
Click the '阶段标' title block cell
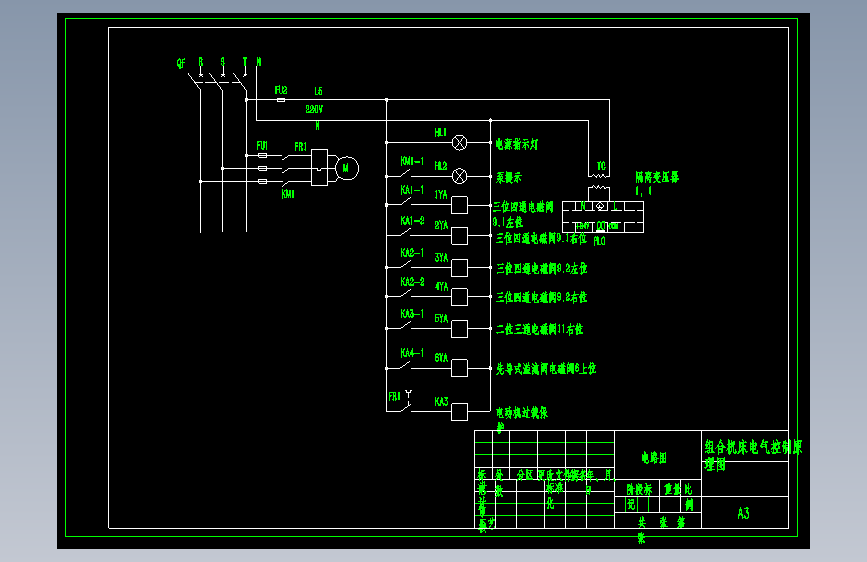[639, 490]
